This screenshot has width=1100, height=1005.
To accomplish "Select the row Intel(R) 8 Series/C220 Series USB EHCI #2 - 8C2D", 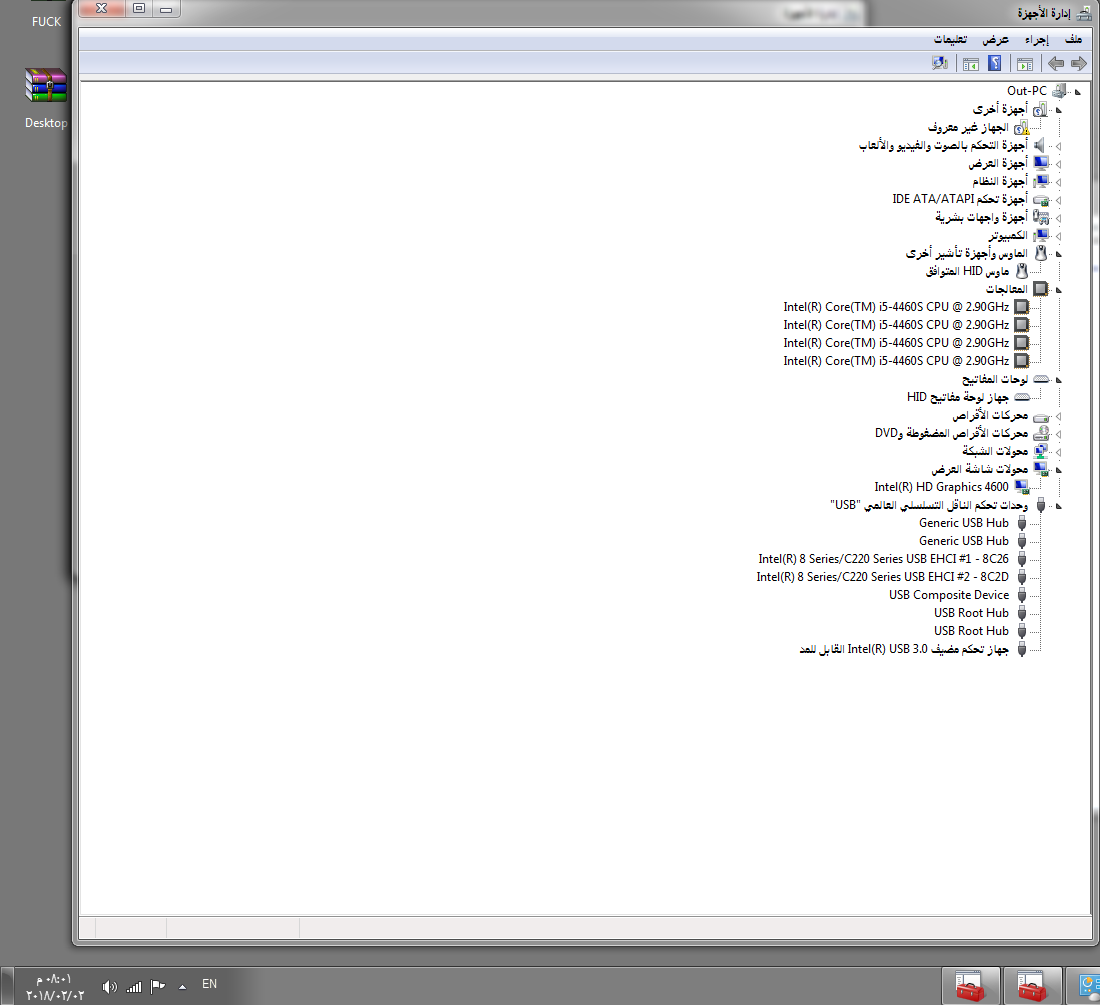I will coord(883,576).
